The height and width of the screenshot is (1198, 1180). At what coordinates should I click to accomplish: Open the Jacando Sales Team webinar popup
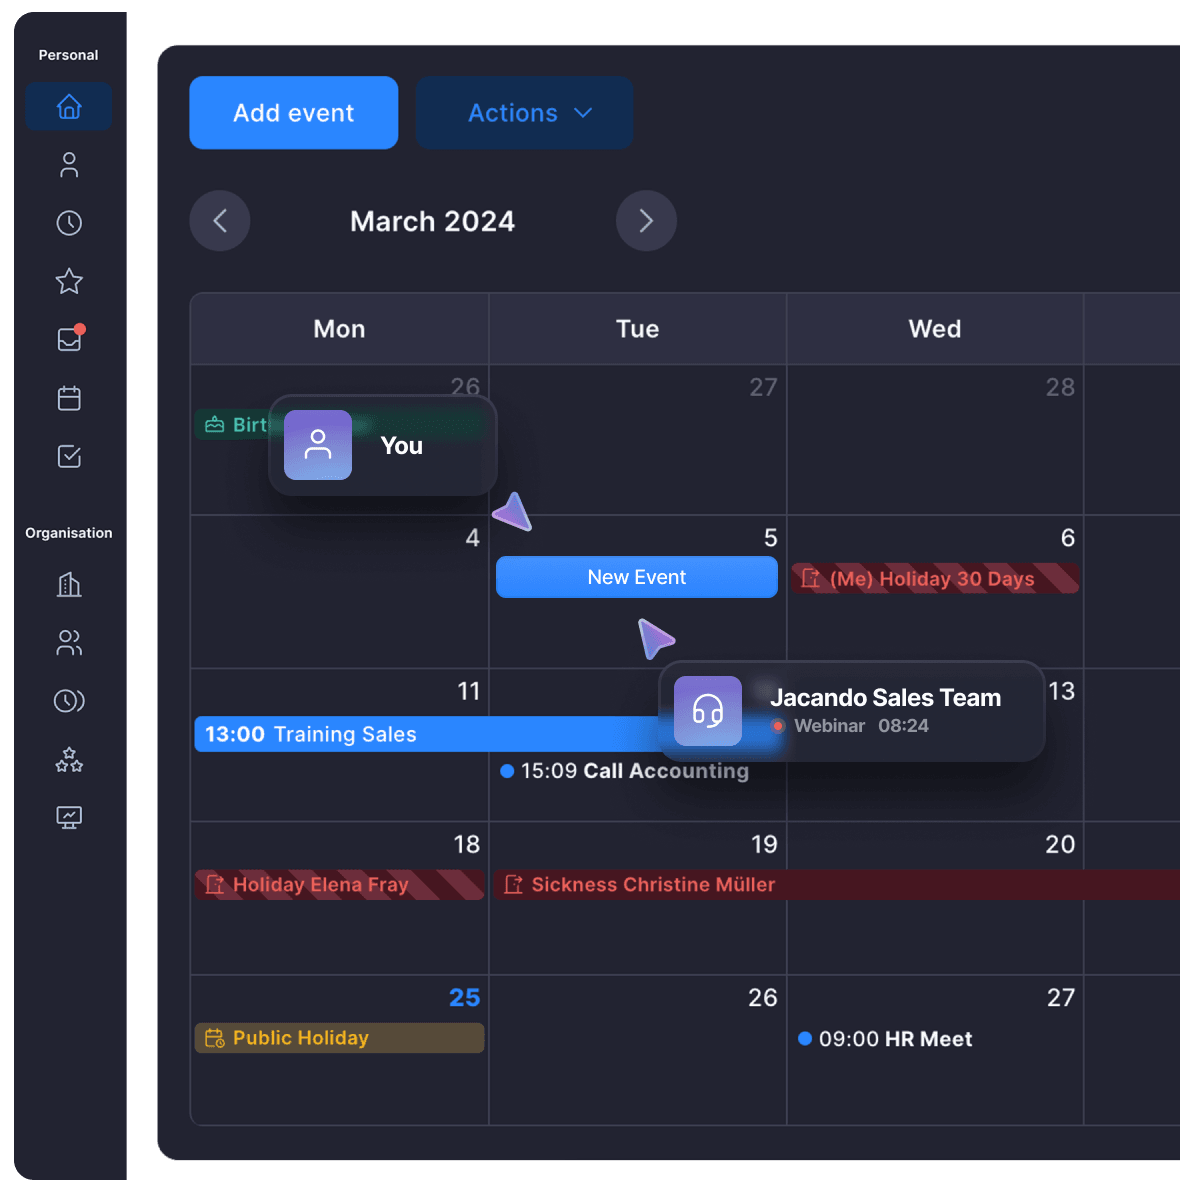850,711
